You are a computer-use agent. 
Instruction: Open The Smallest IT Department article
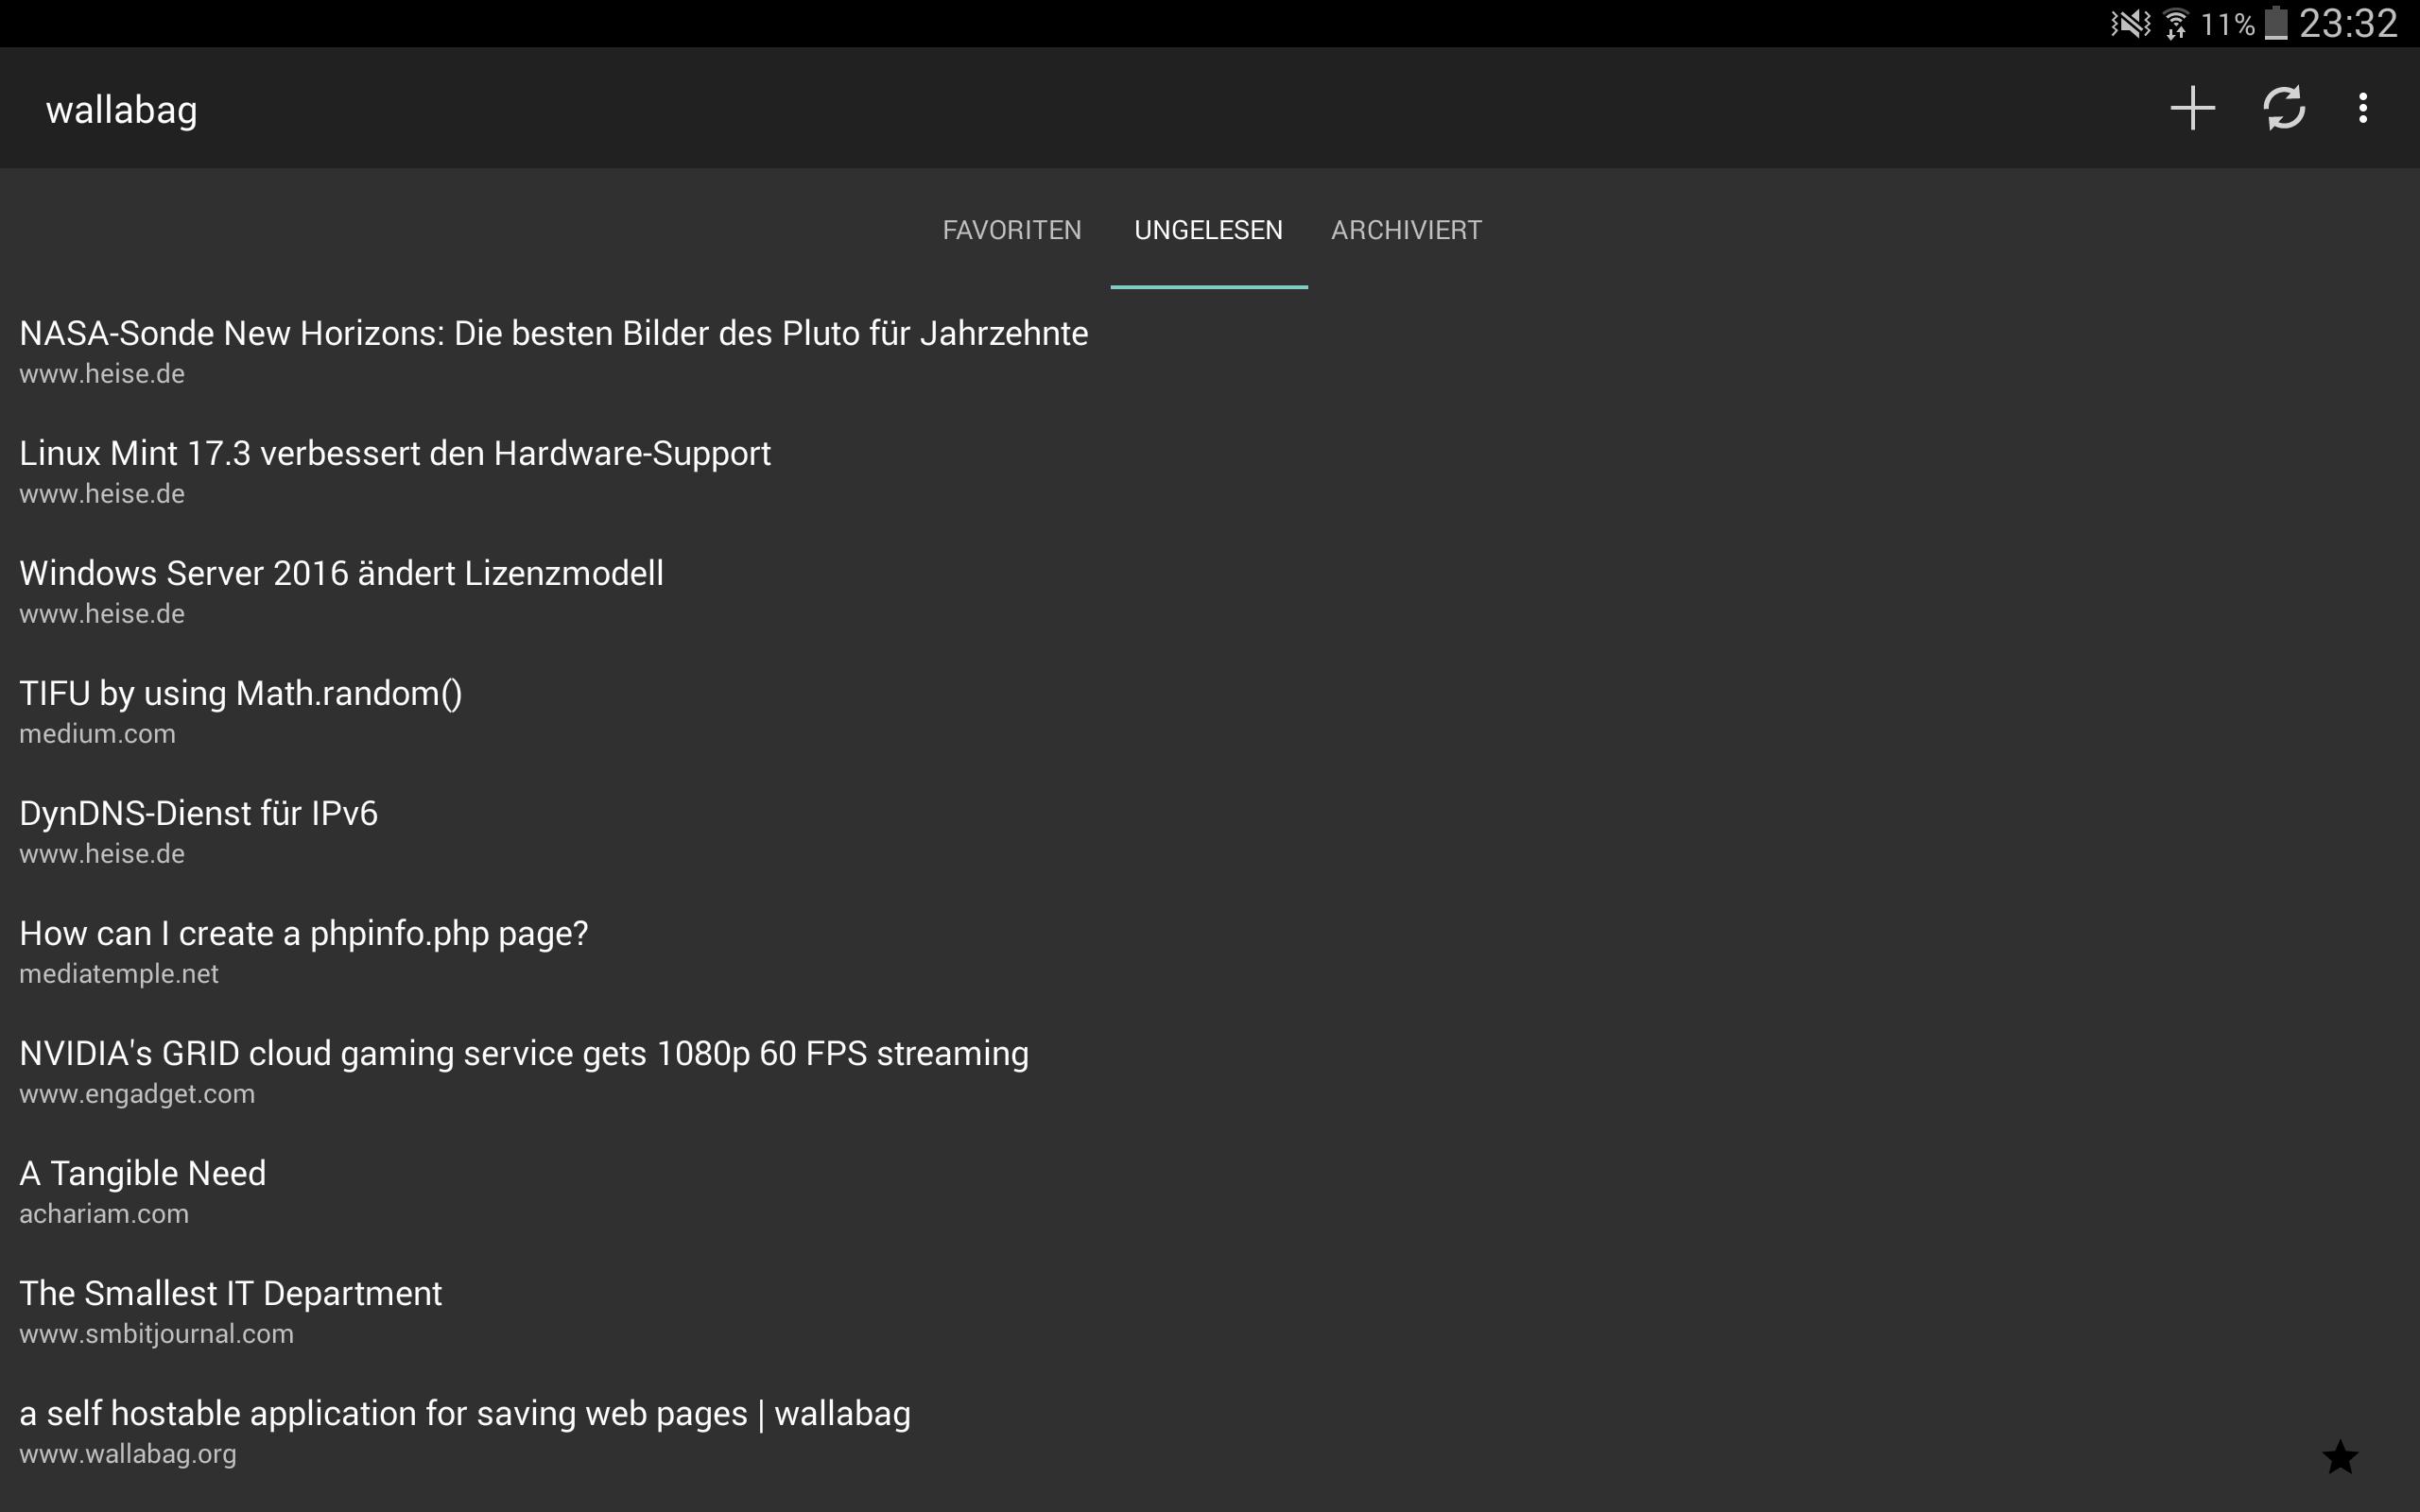tap(1210, 1311)
